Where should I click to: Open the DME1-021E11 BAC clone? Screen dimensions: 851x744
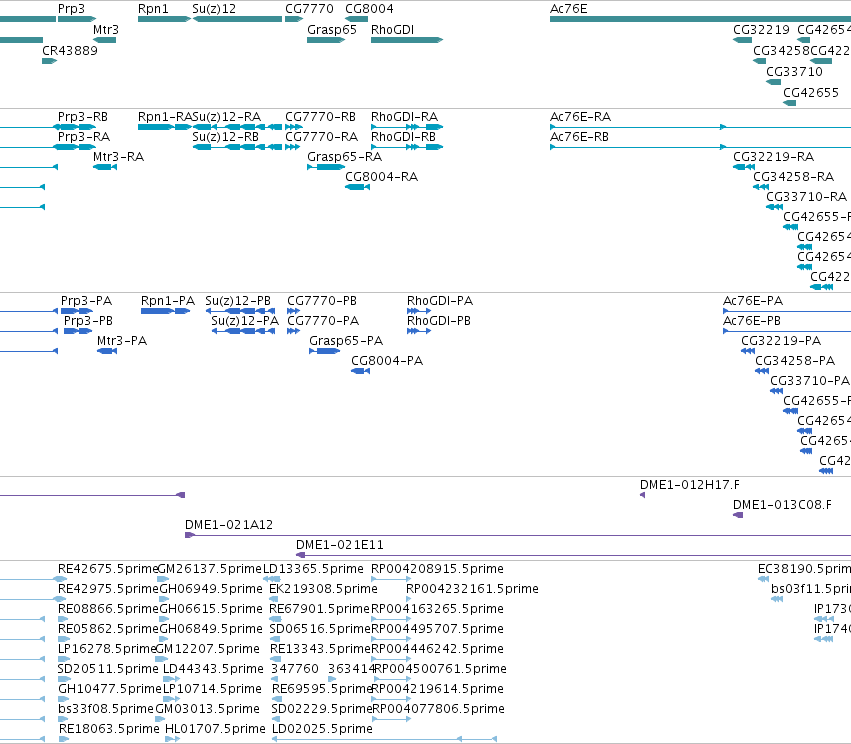click(574, 555)
